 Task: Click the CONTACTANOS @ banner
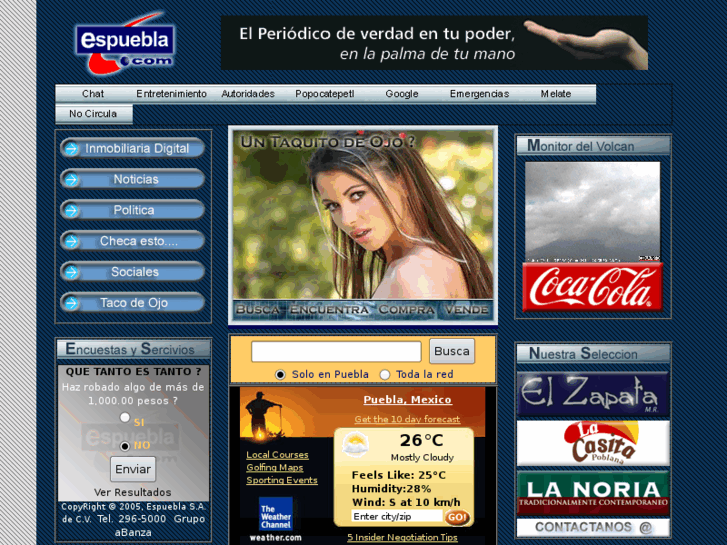(593, 527)
